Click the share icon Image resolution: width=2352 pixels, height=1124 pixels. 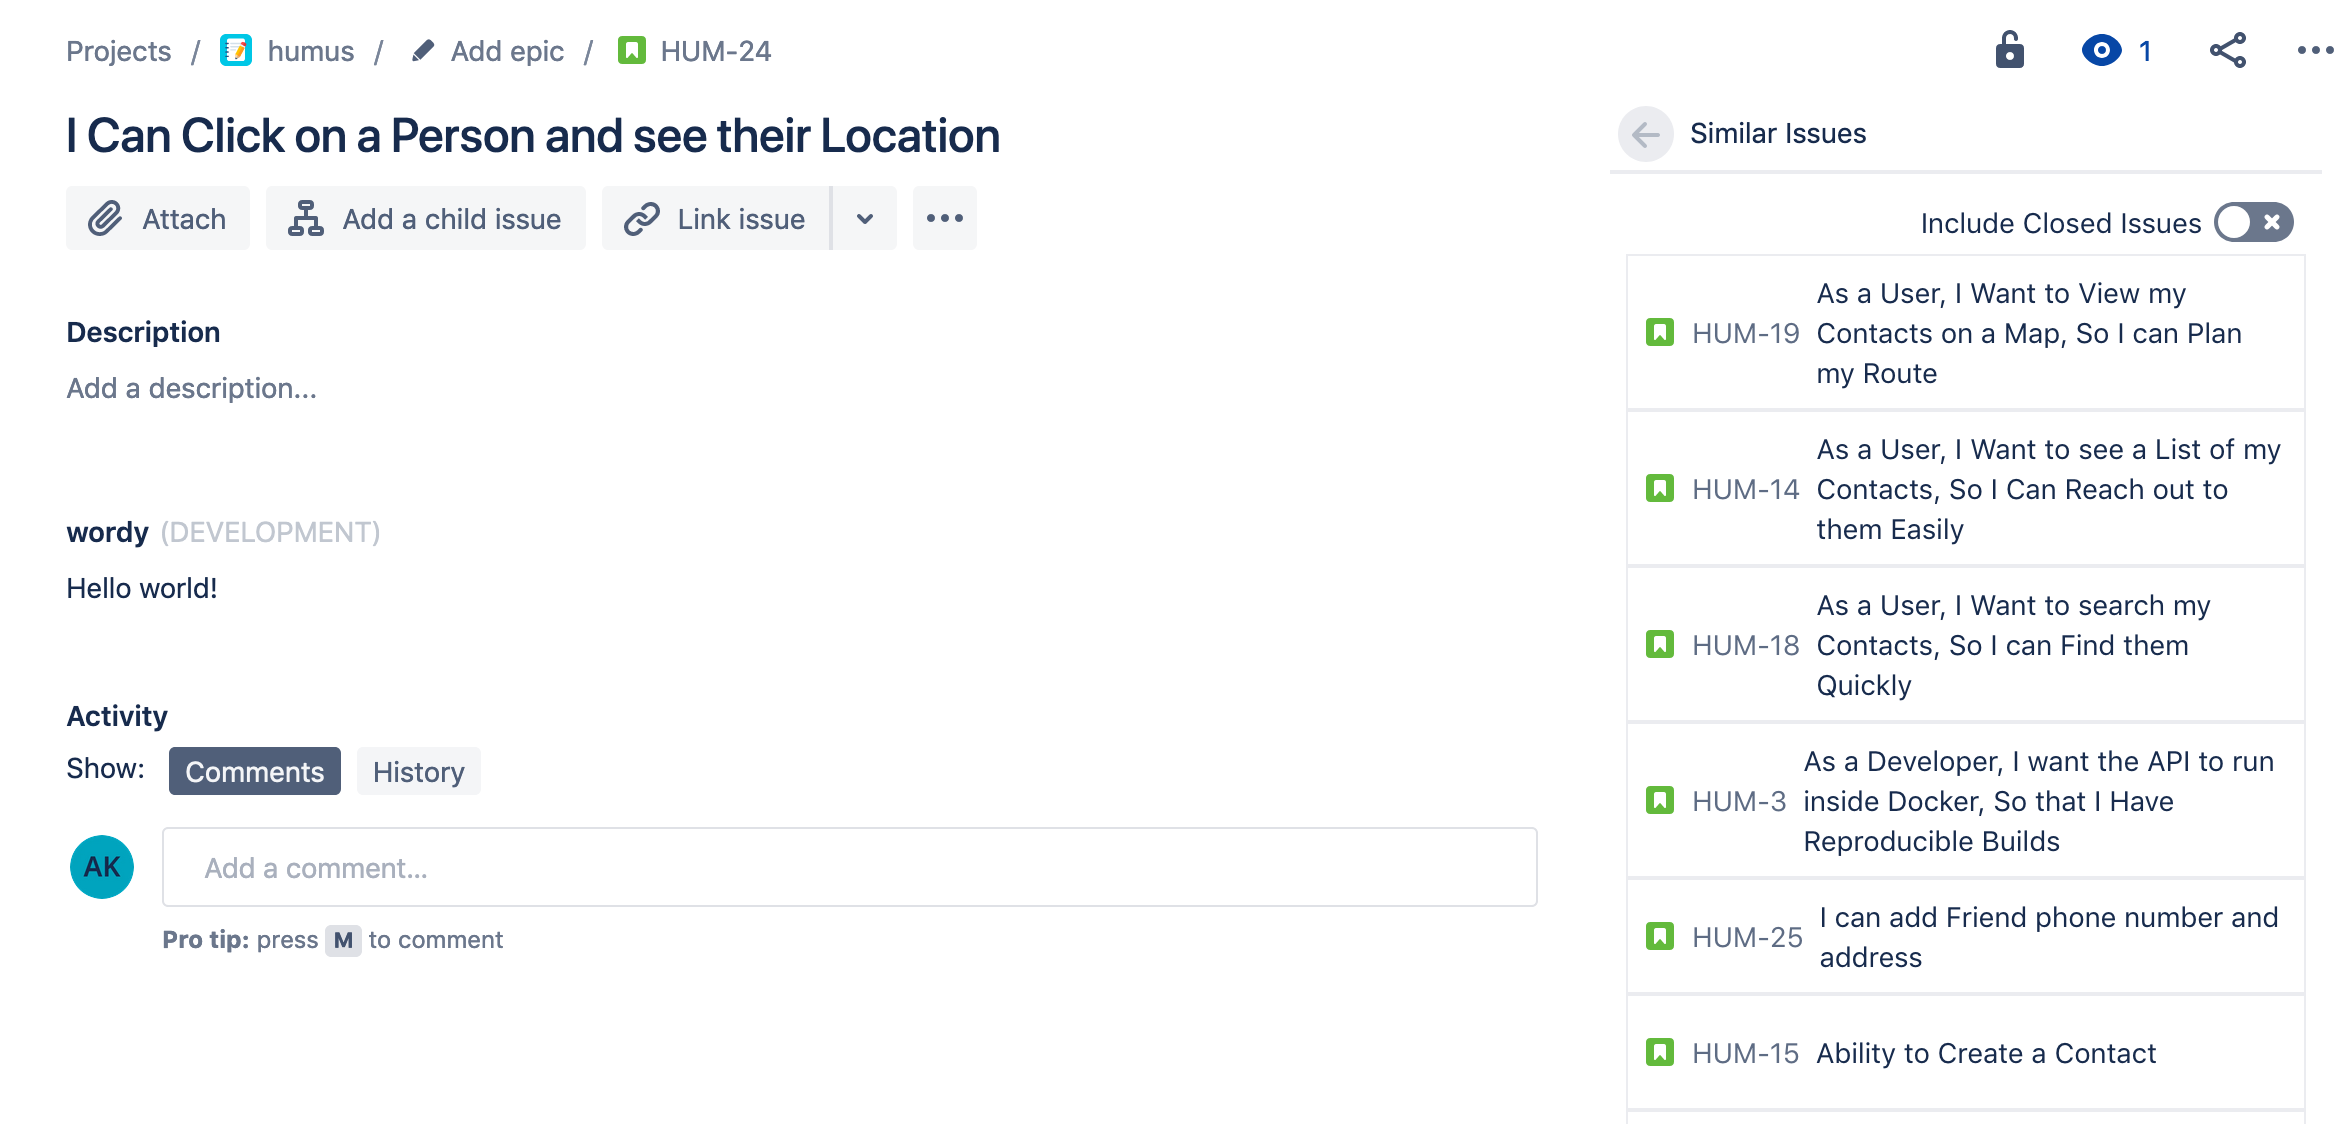pyautogui.click(x=2227, y=50)
